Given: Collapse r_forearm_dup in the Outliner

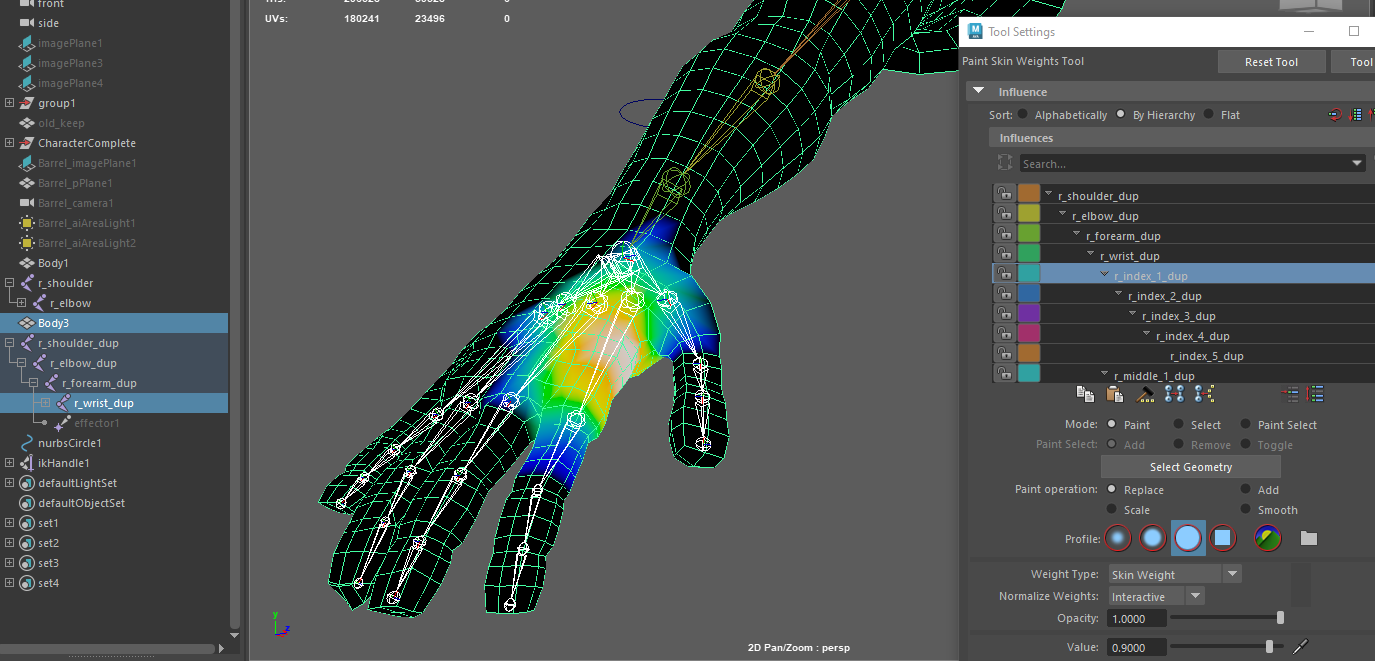Looking at the screenshot, I should tap(34, 383).
